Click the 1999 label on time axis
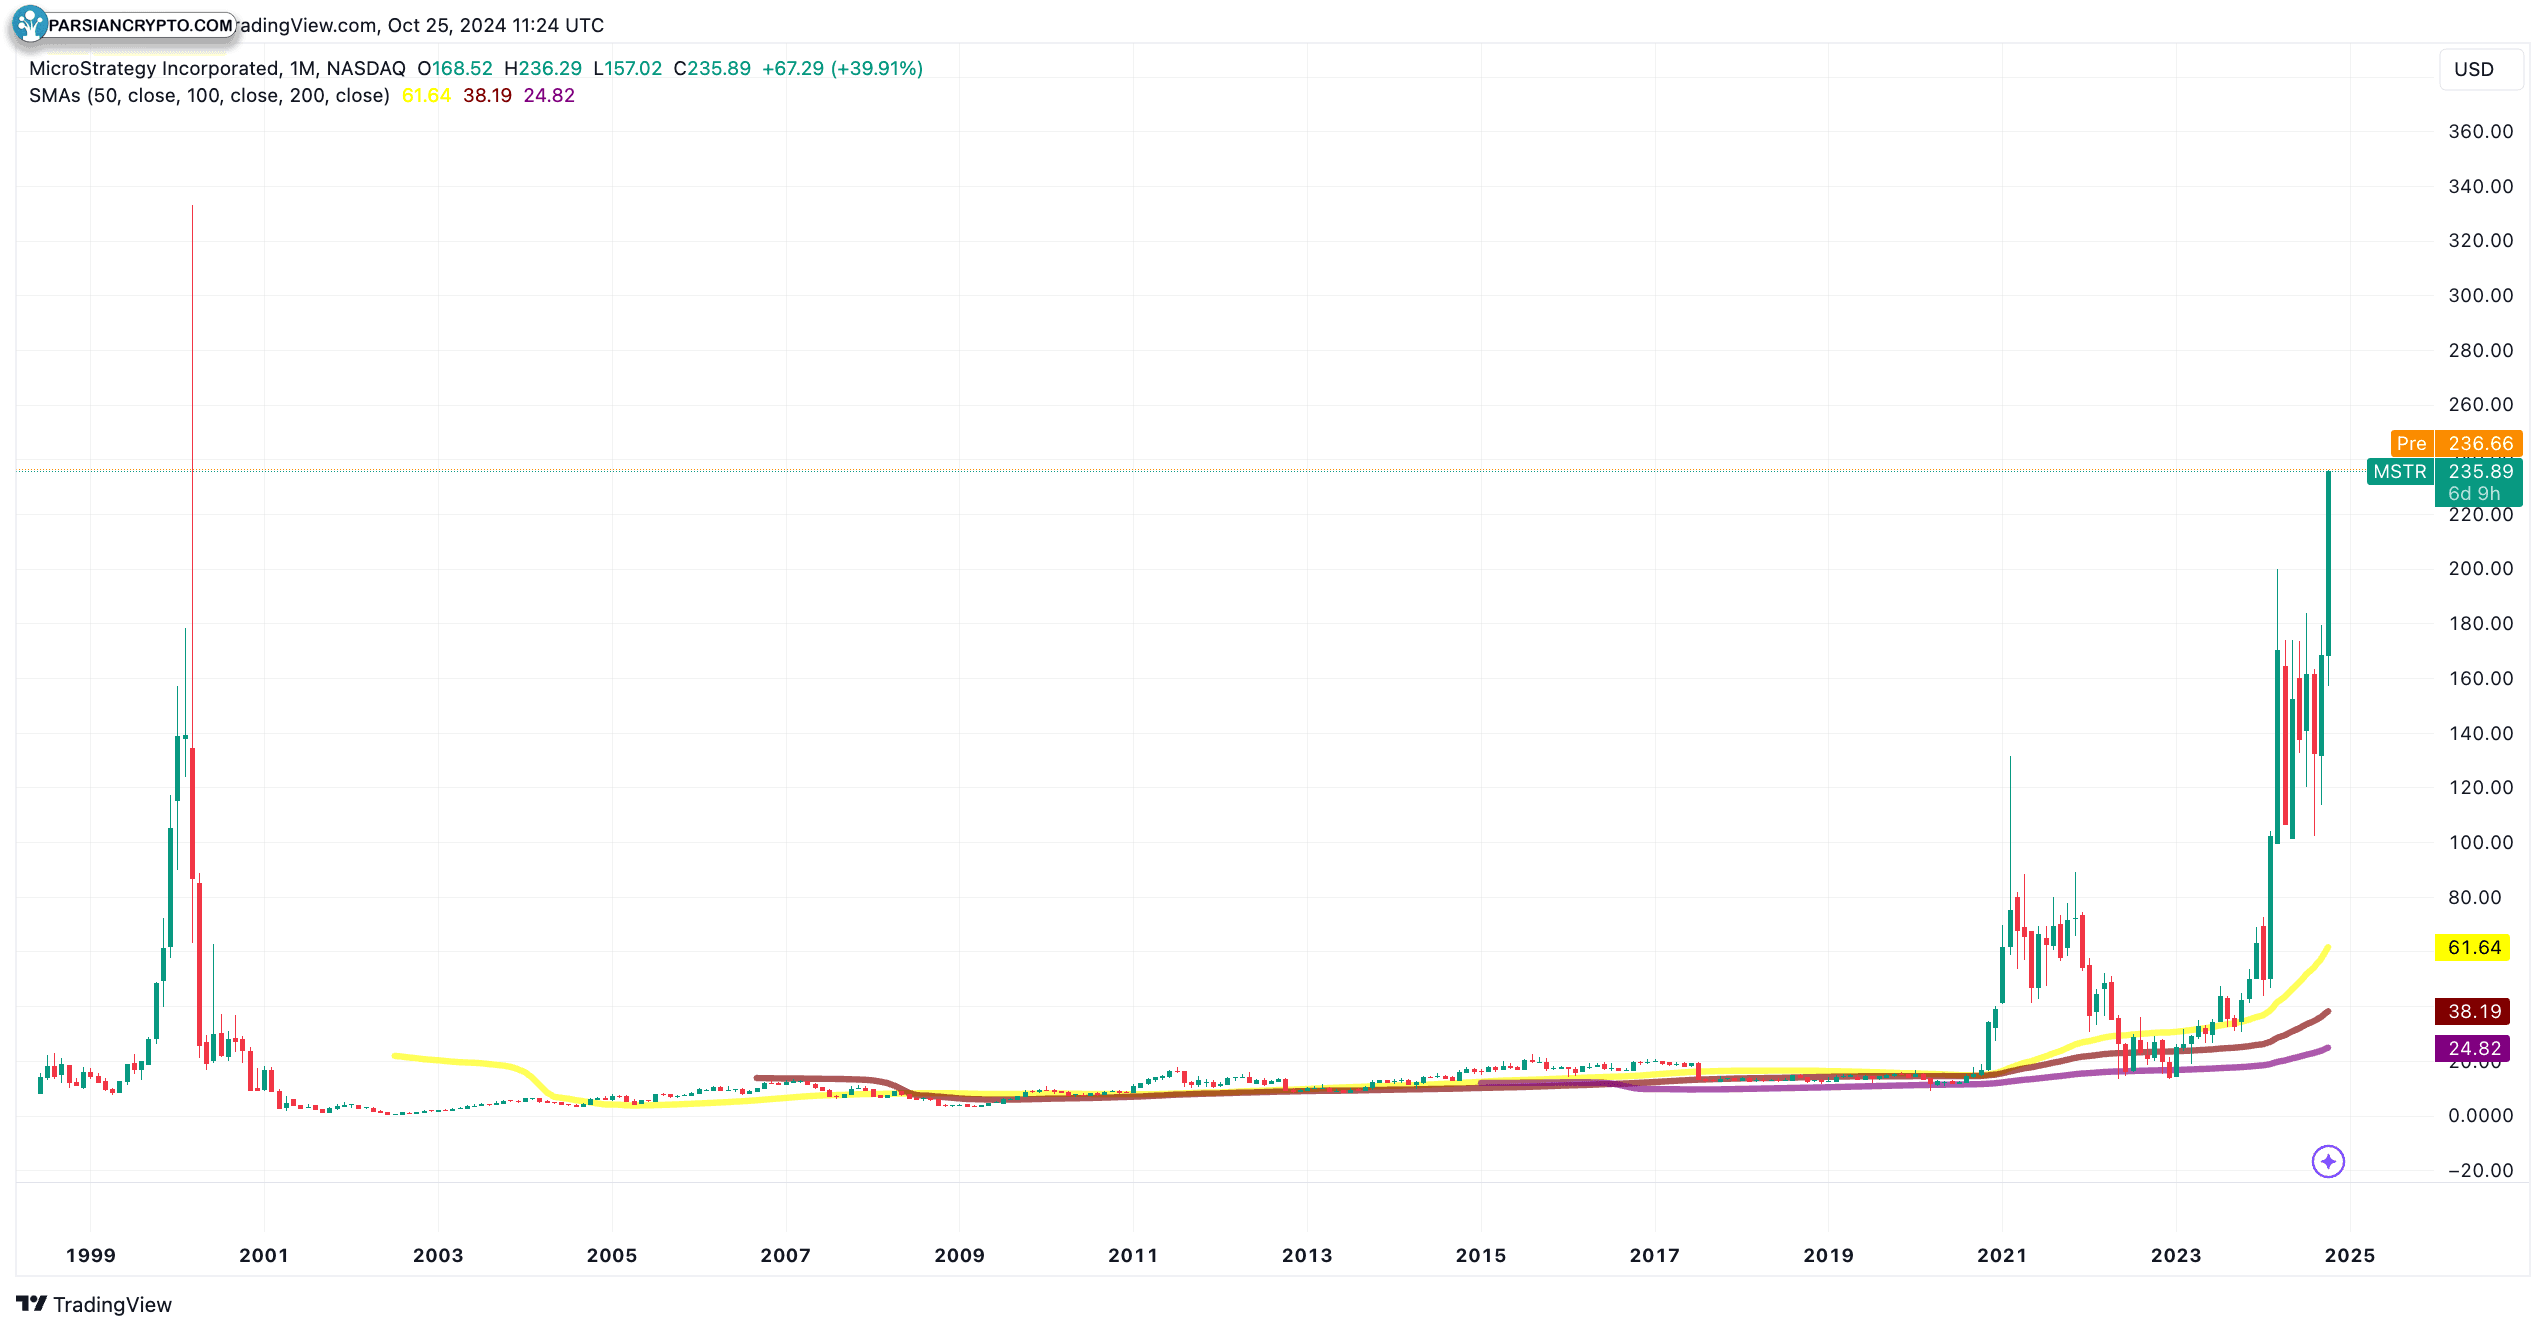Image resolution: width=2546 pixels, height=1332 pixels. point(91,1255)
